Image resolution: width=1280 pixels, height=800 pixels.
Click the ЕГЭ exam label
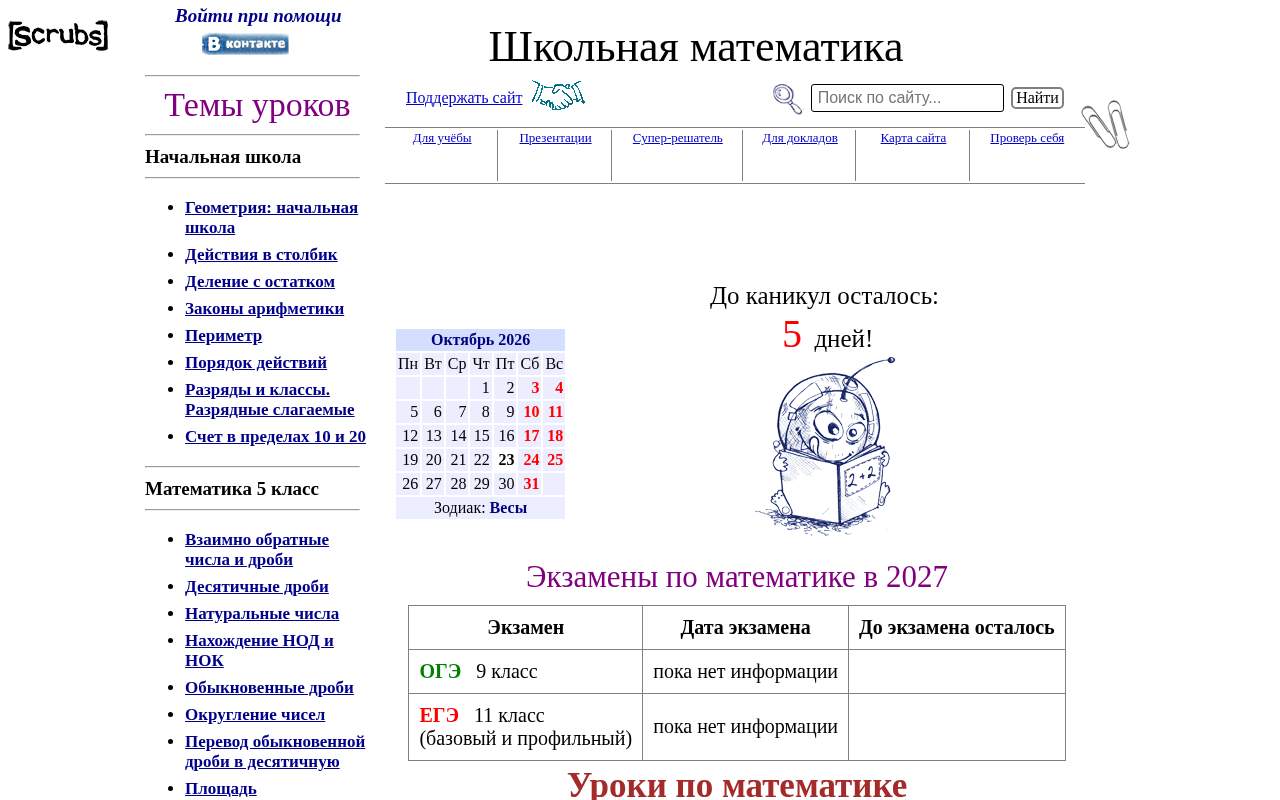pos(439,716)
